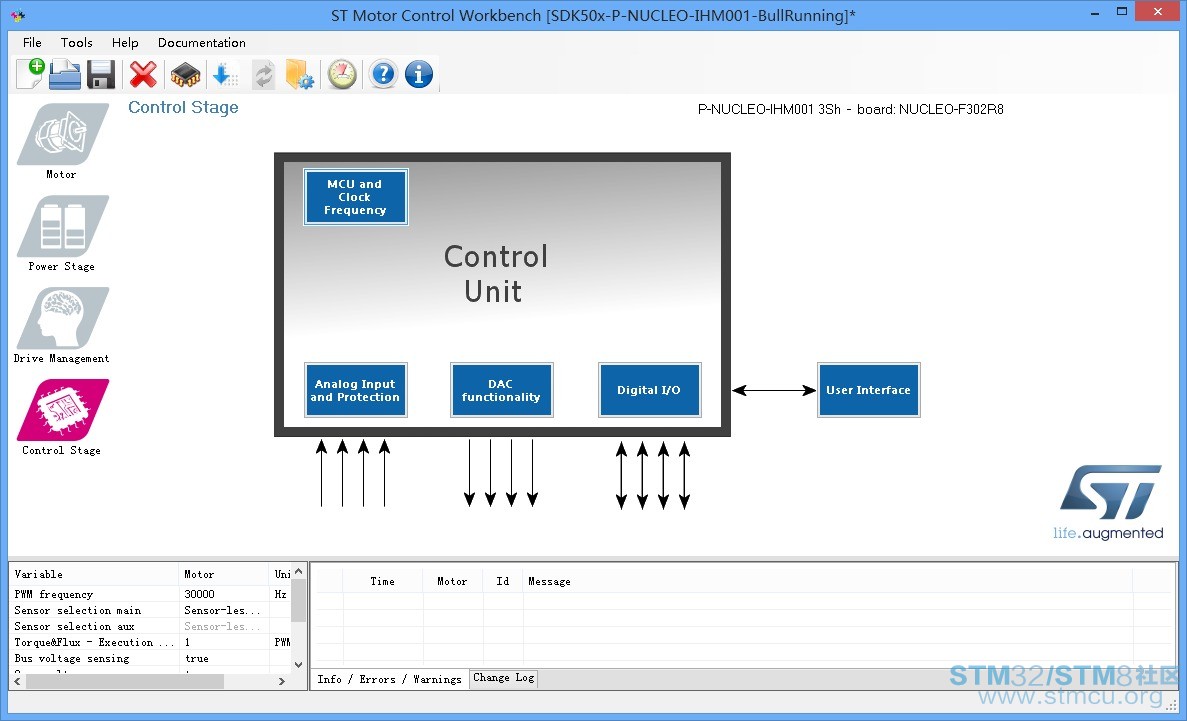This screenshot has height=721, width=1187.
Task: Open the Help menu
Action: [x=125, y=42]
